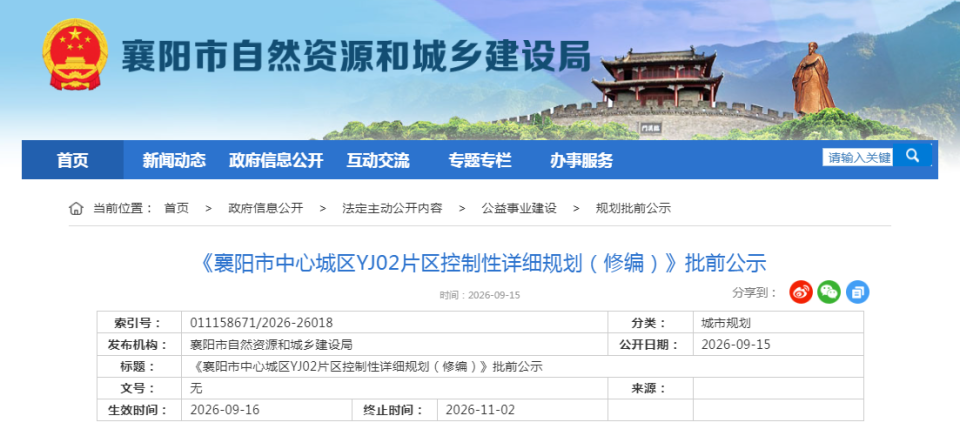Go to 政府信息公开 breadcrumb link

266,209
